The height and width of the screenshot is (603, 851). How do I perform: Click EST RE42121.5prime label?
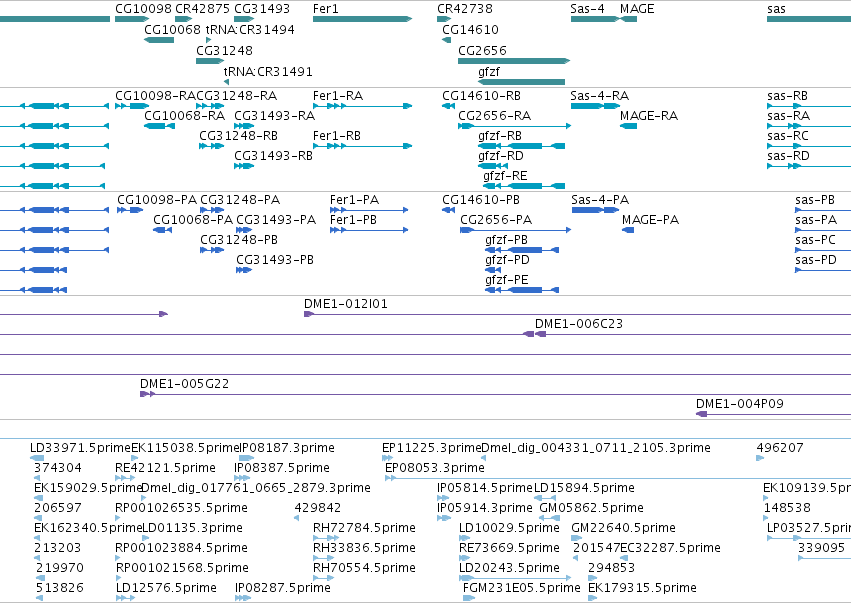pos(166,468)
